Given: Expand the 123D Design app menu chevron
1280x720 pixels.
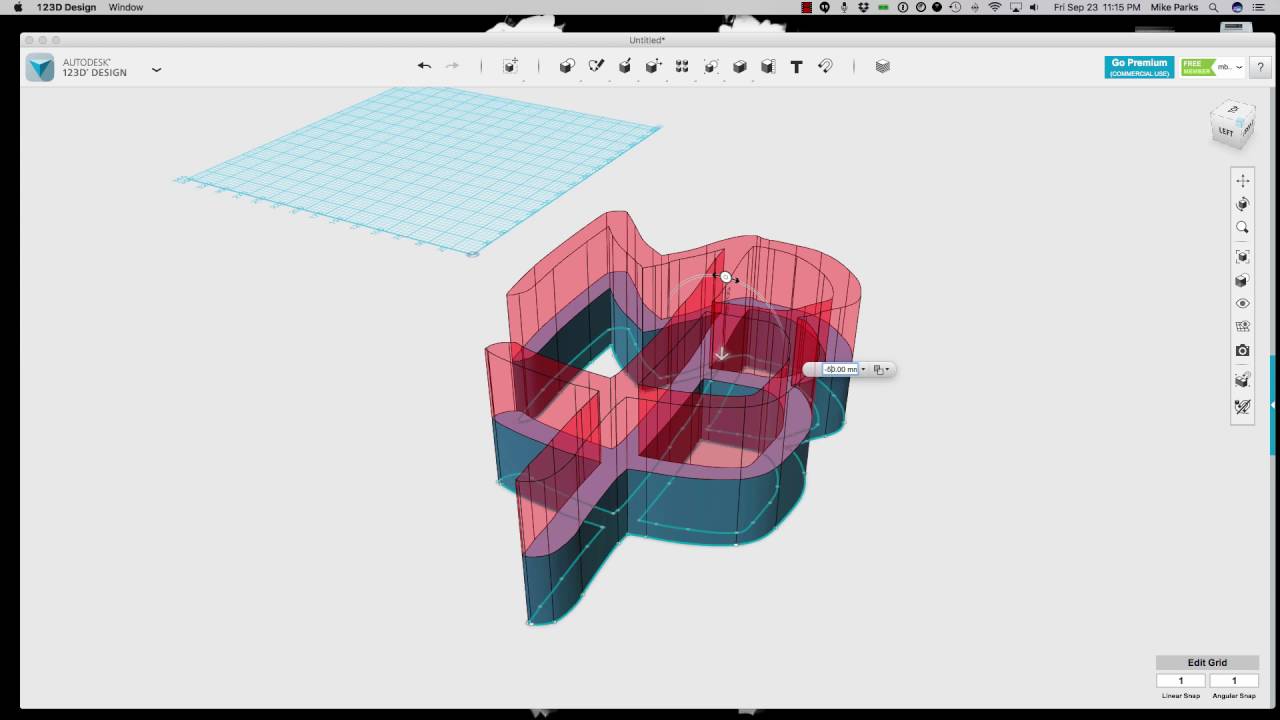Looking at the screenshot, I should pos(157,70).
